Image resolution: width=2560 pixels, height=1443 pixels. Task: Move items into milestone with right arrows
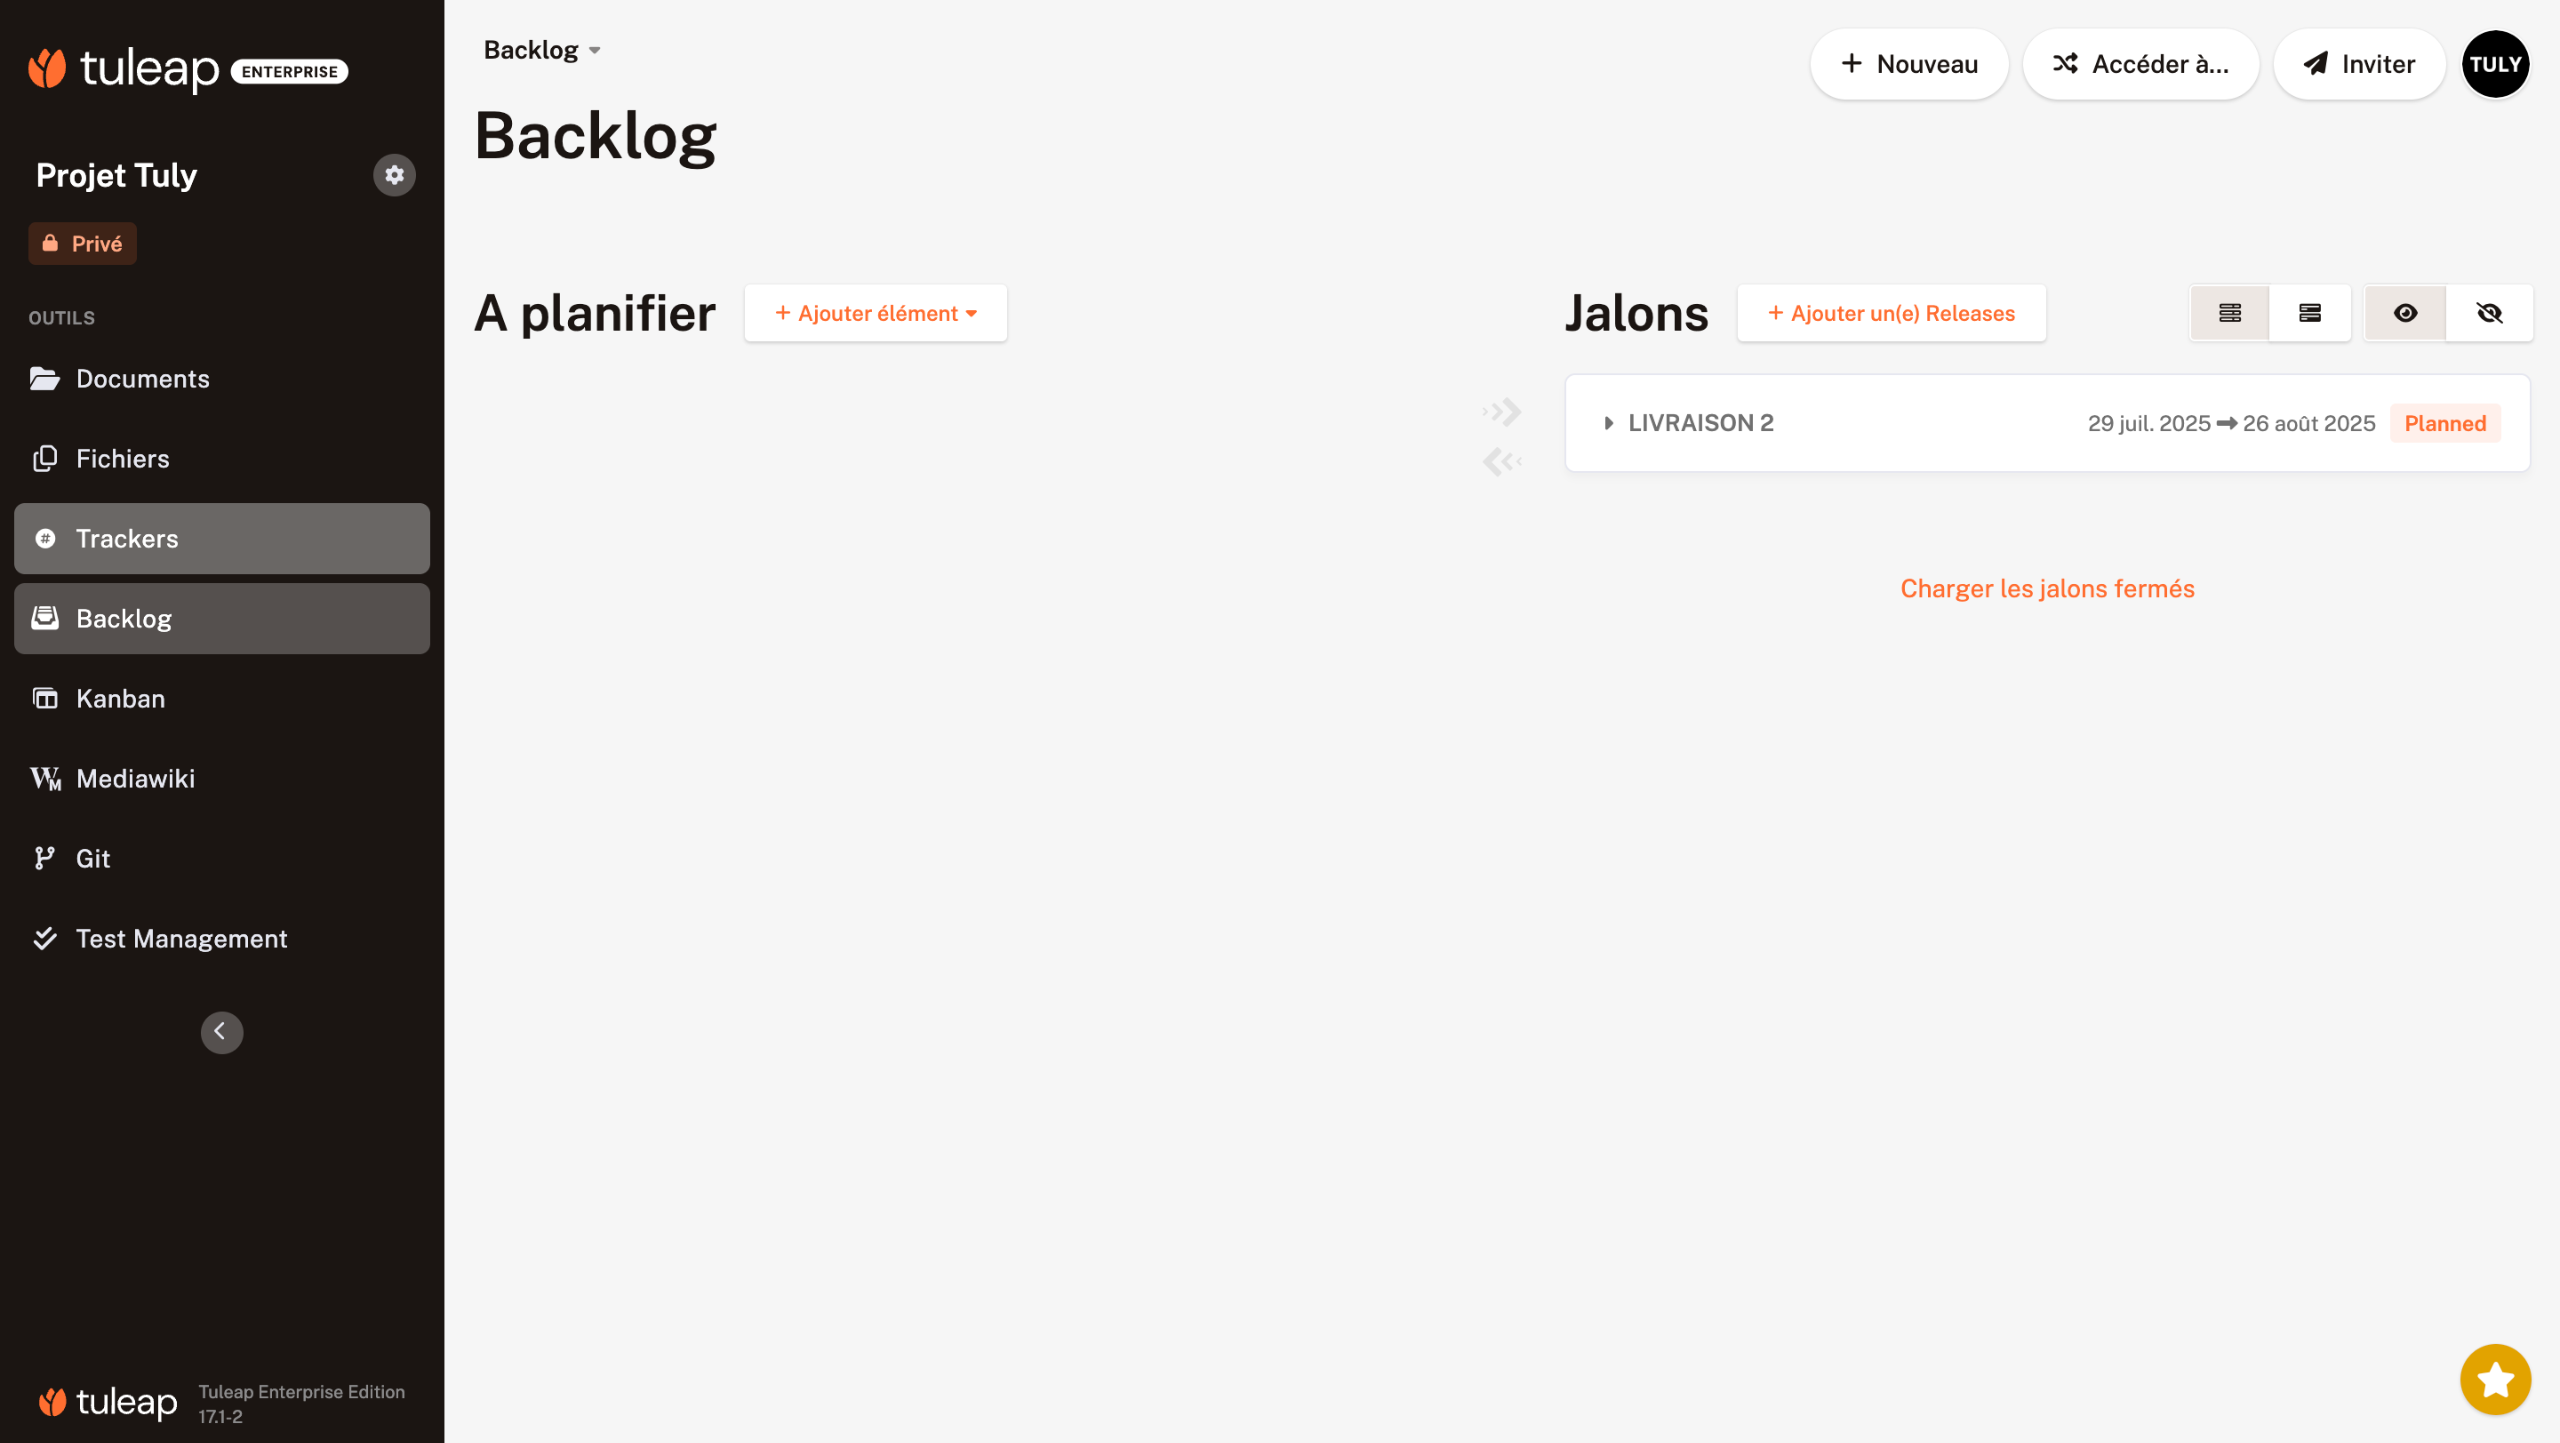coord(1502,411)
